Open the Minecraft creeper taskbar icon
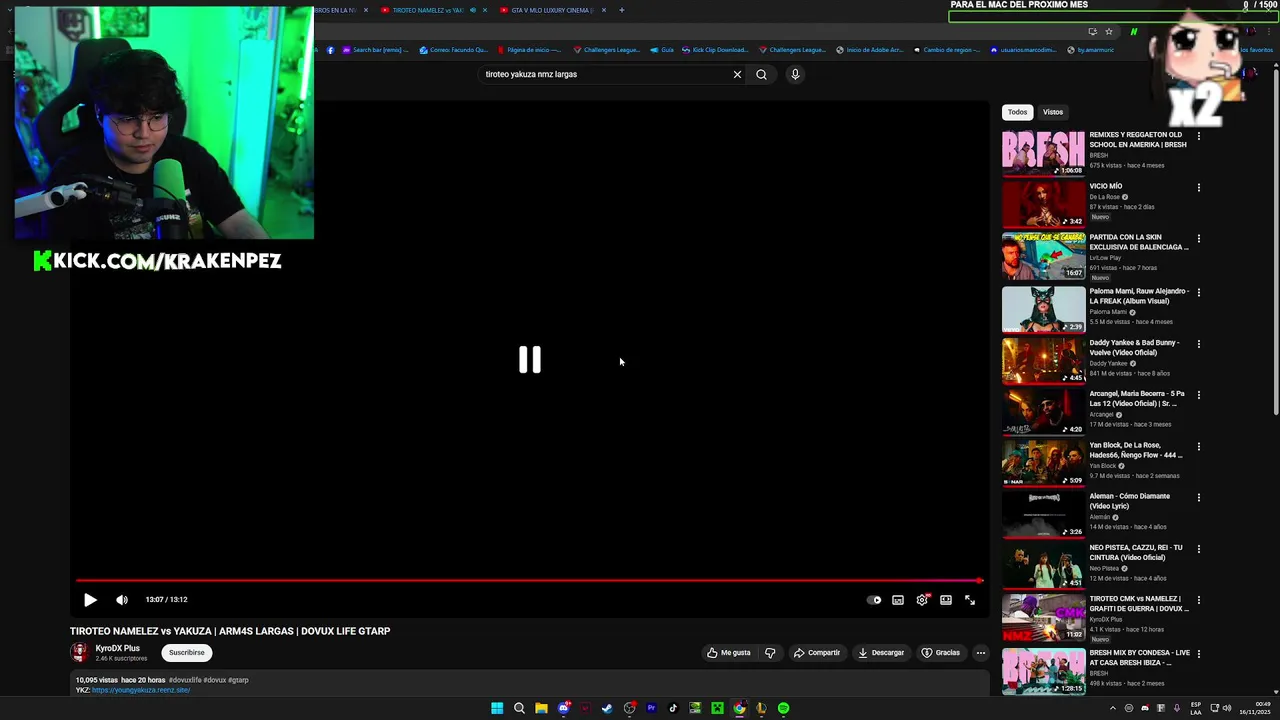The image size is (1280, 720). point(717,708)
